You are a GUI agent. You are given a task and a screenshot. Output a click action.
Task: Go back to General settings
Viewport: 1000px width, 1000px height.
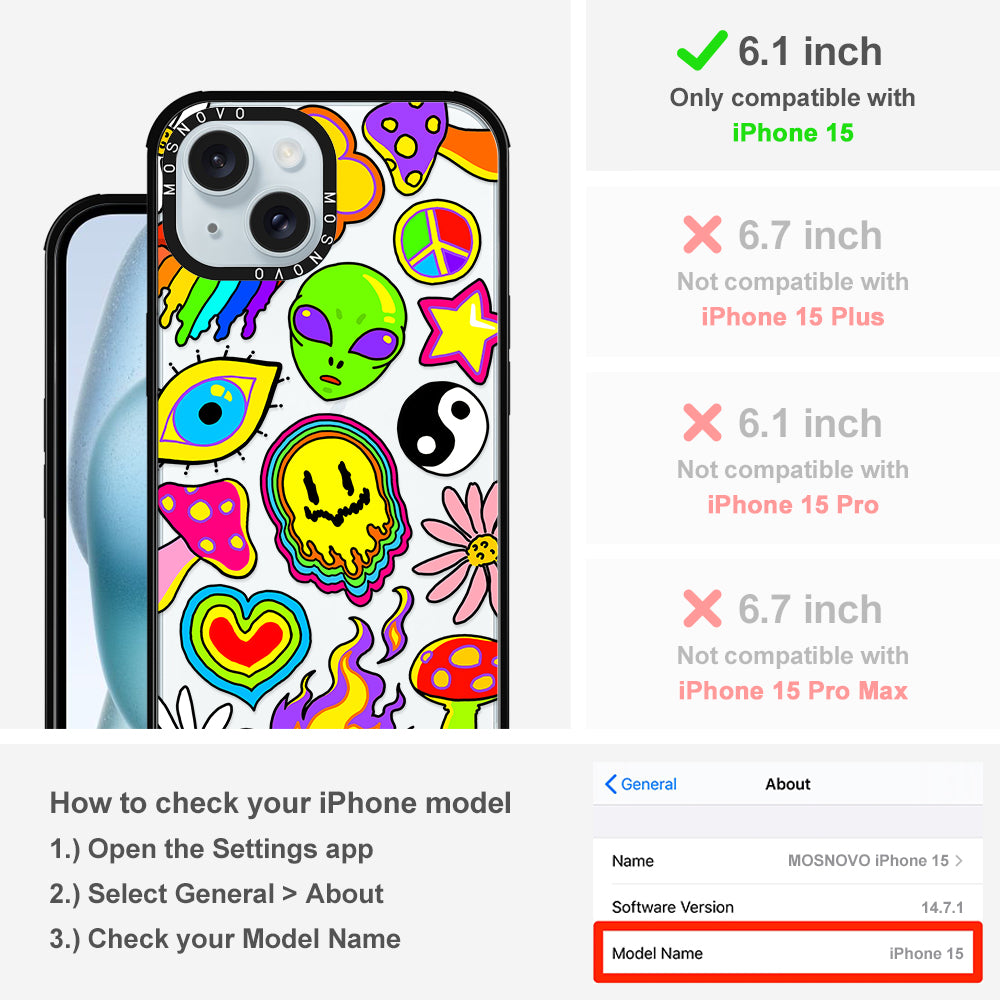pos(640,784)
